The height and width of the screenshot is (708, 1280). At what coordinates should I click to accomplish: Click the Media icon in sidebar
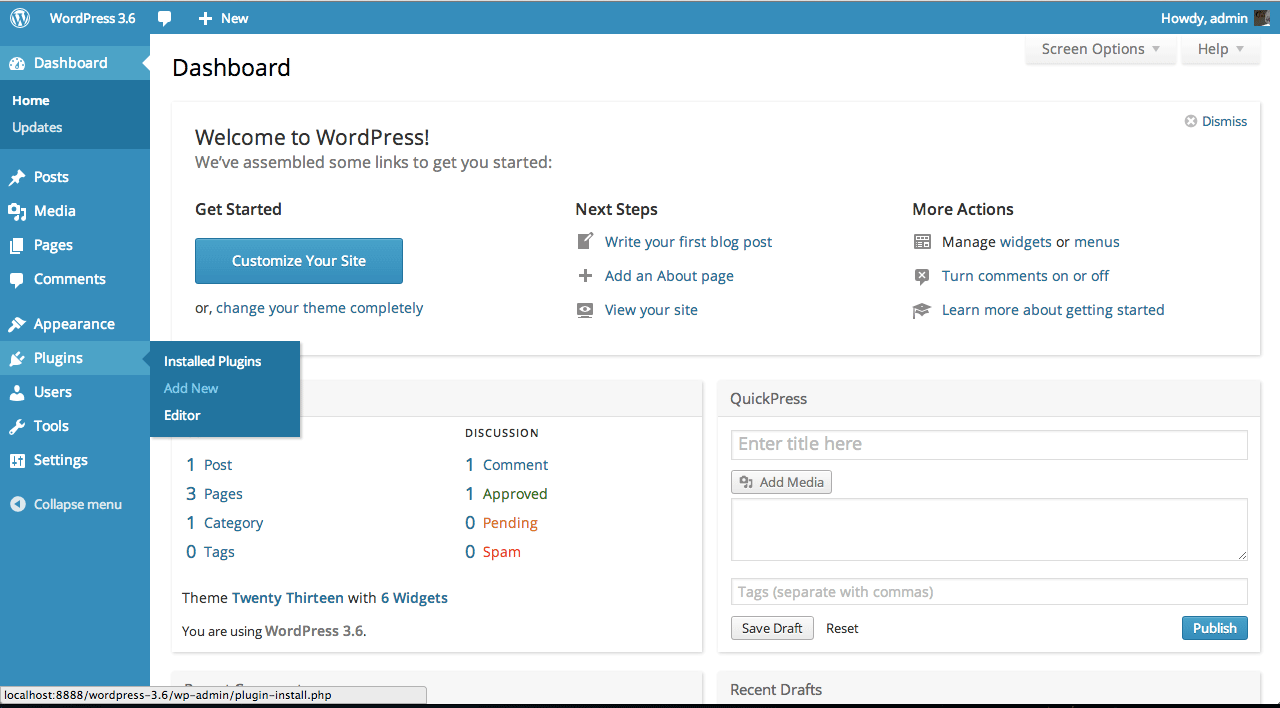17,211
